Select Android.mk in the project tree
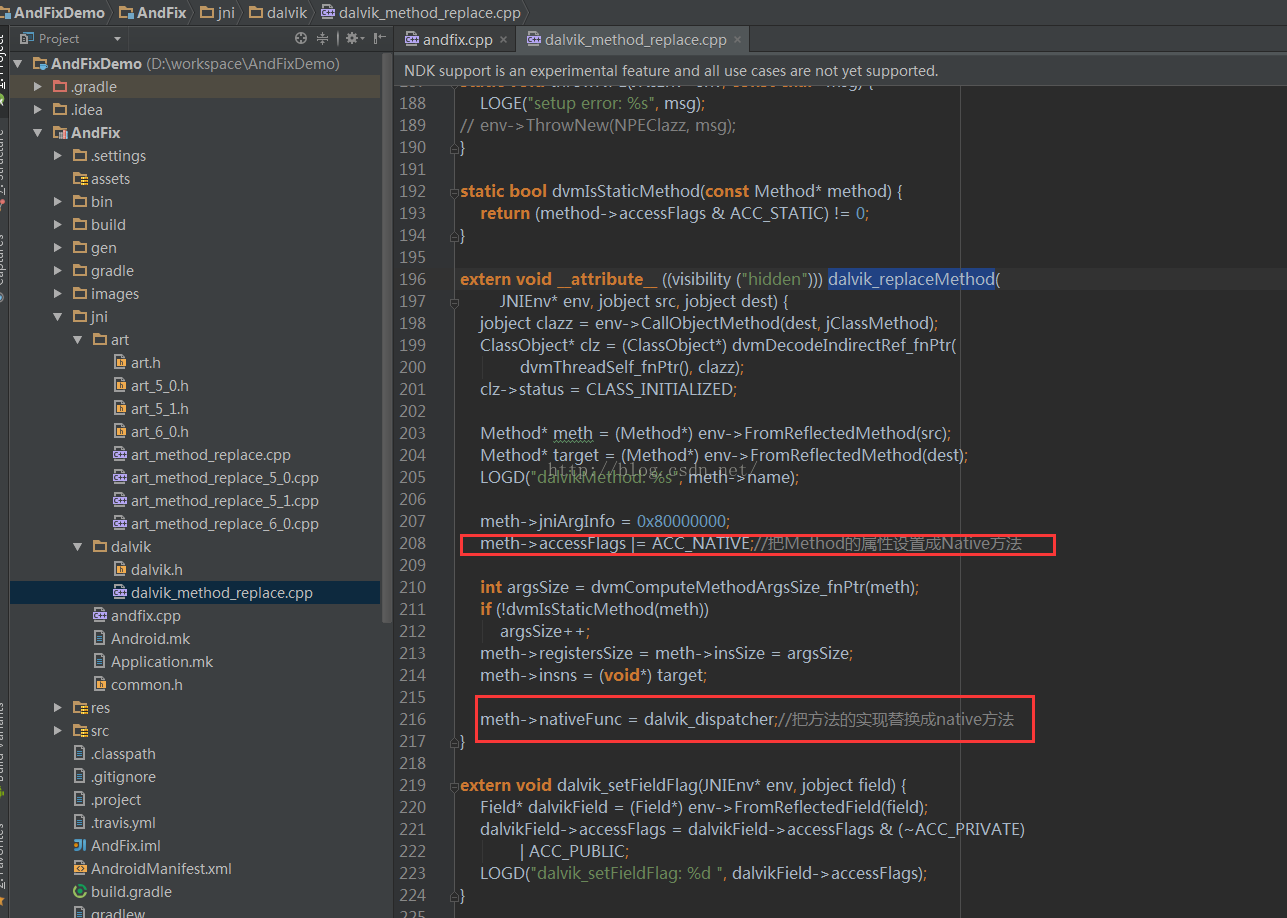 [x=150, y=639]
